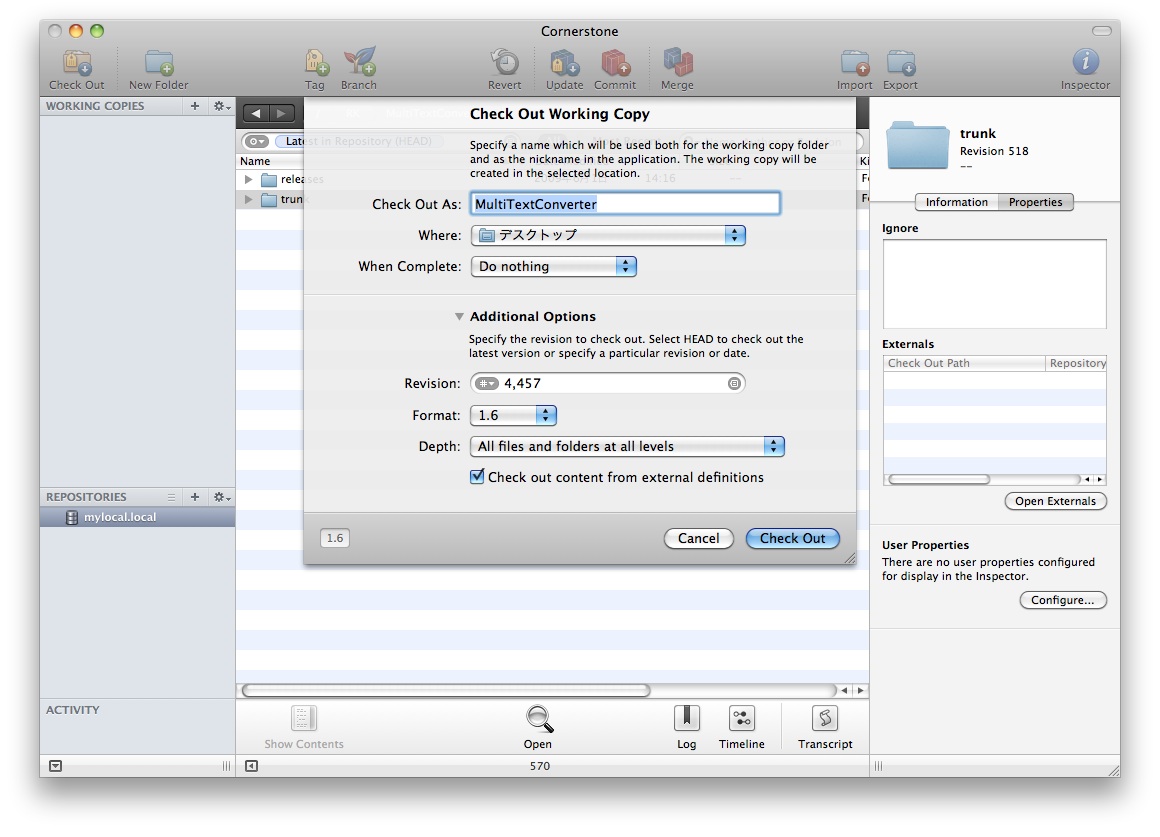Expand the releases folder row
The height and width of the screenshot is (837, 1160).
[x=249, y=179]
